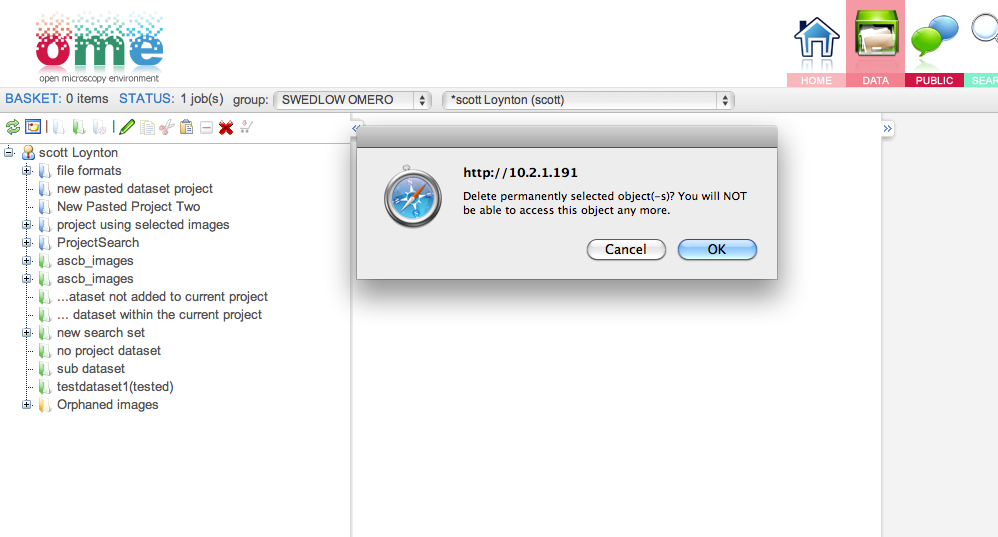Expand right panel with double chevron
Screen dimensions: 998x537
click(888, 129)
